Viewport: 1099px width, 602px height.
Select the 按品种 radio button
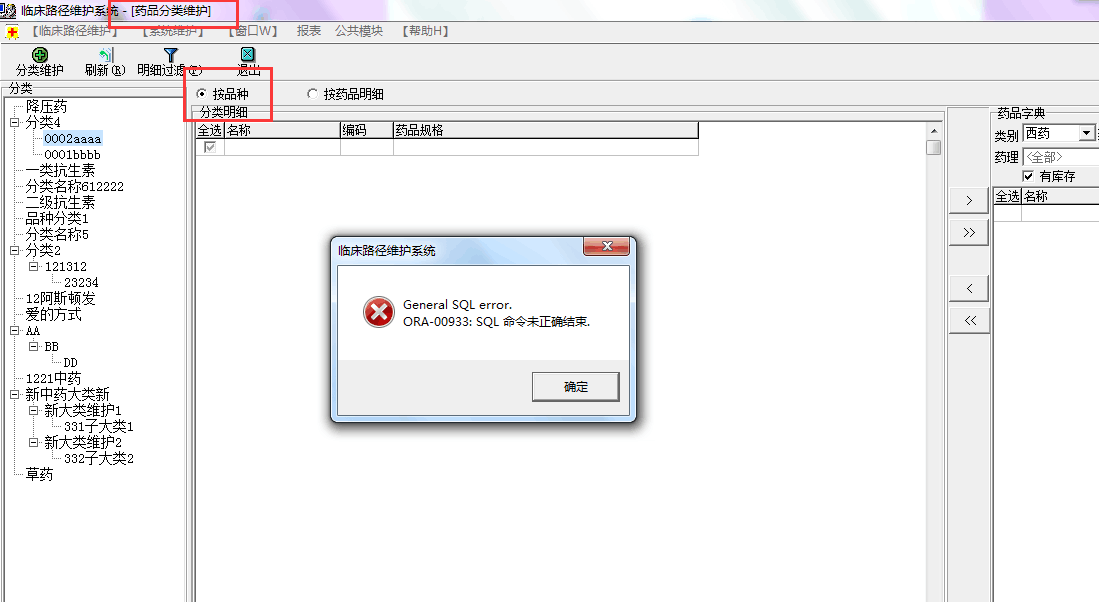pos(202,94)
